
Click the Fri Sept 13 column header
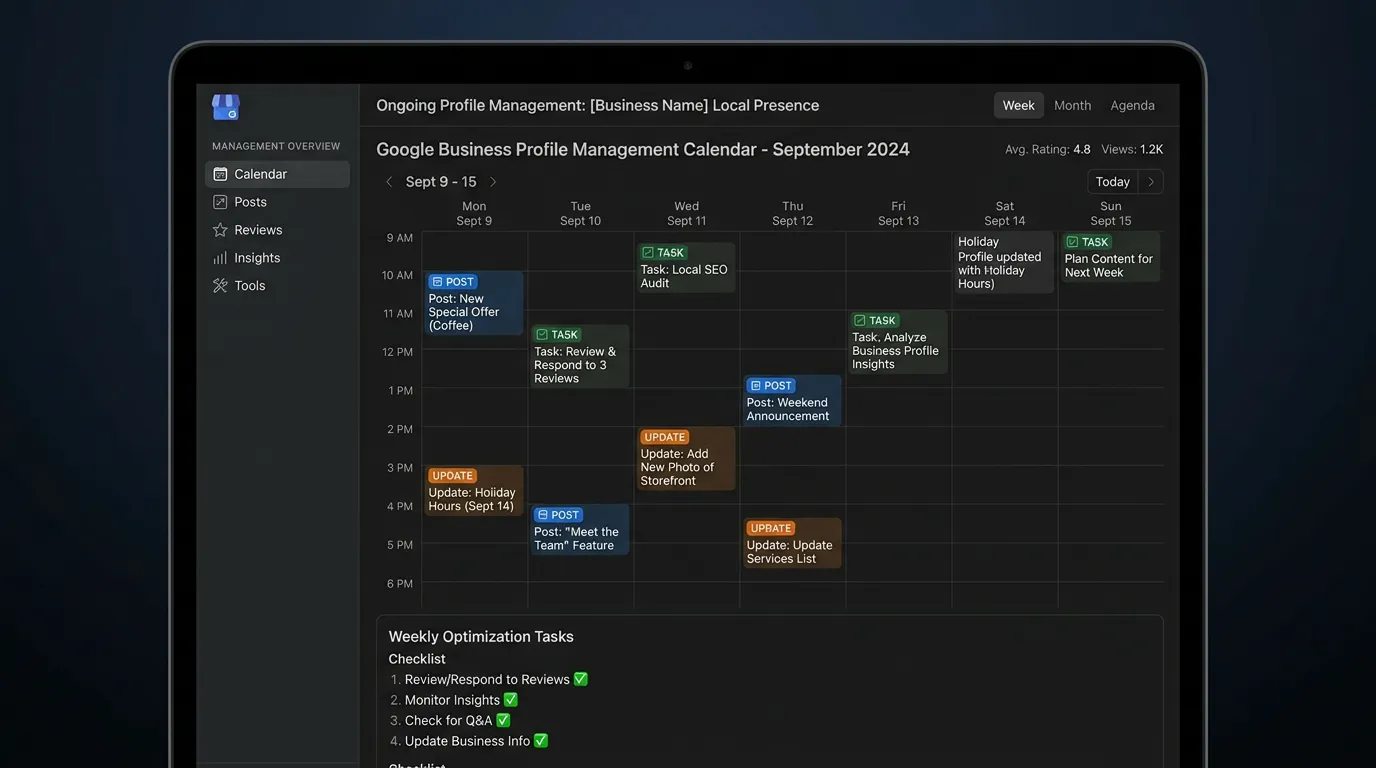click(898, 214)
